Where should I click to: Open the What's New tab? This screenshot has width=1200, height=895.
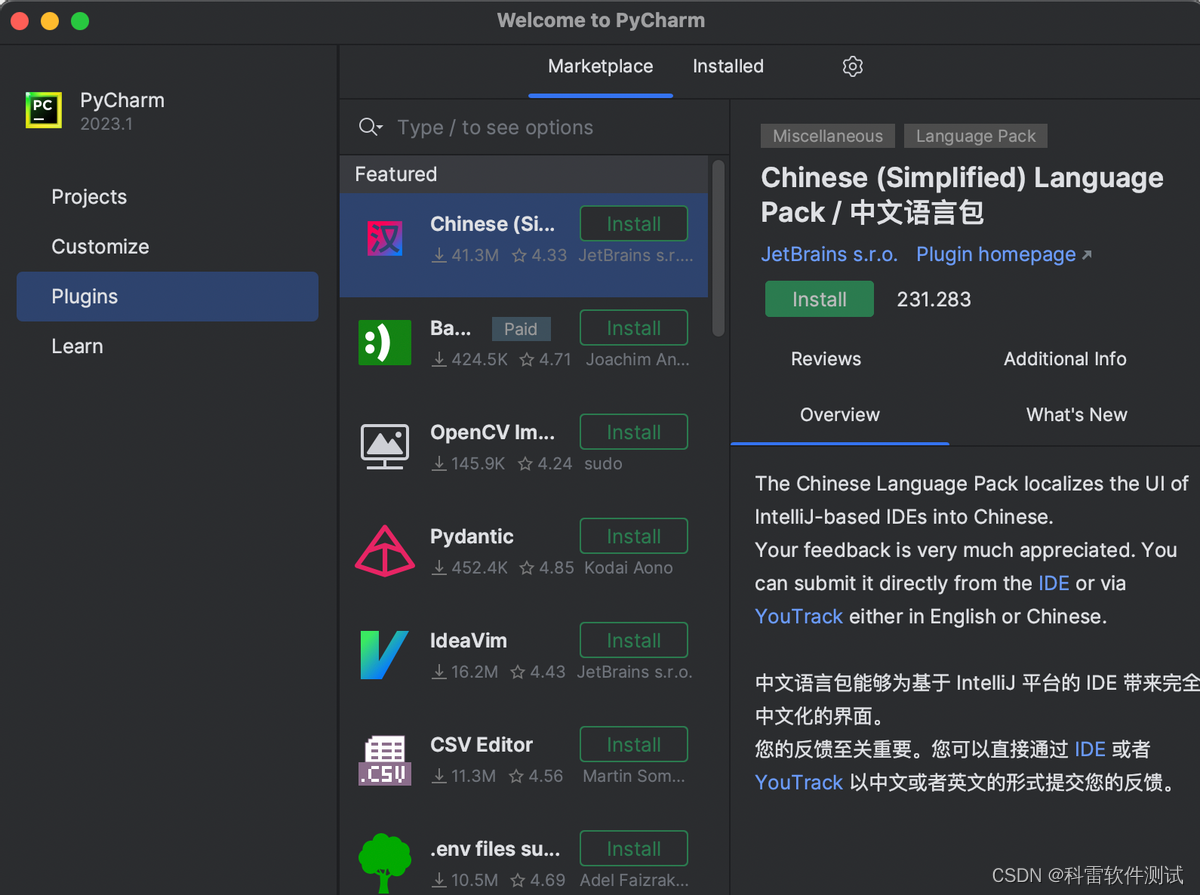click(x=1076, y=415)
